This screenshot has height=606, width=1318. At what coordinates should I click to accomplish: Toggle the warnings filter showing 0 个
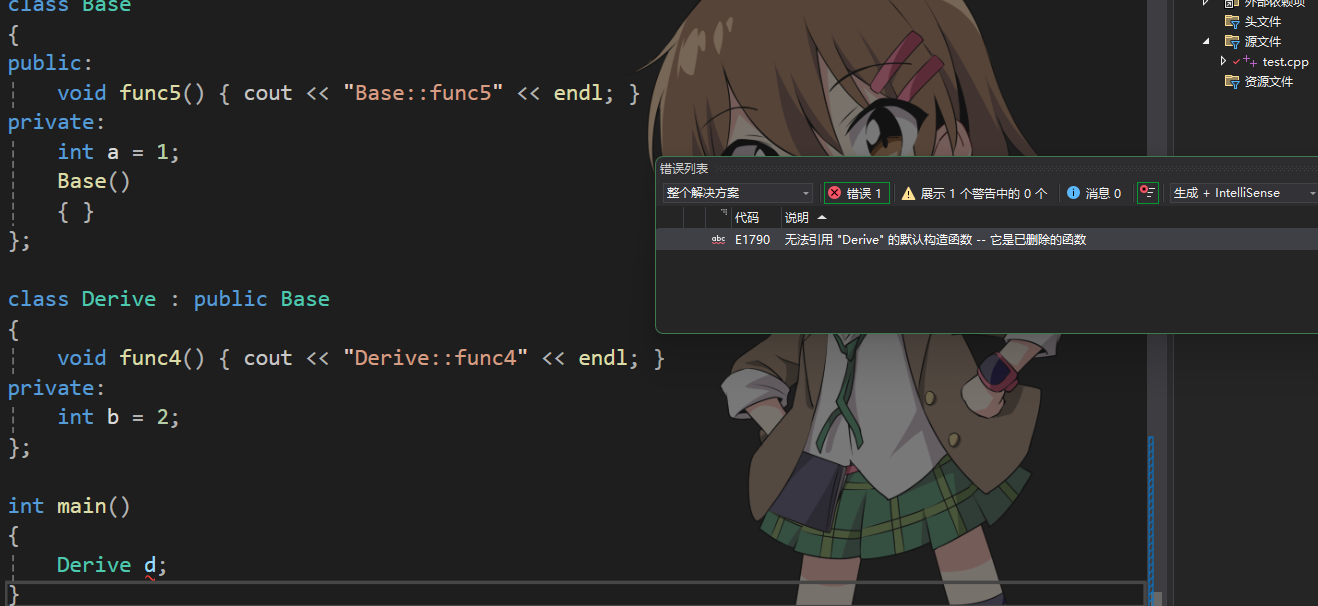974,193
